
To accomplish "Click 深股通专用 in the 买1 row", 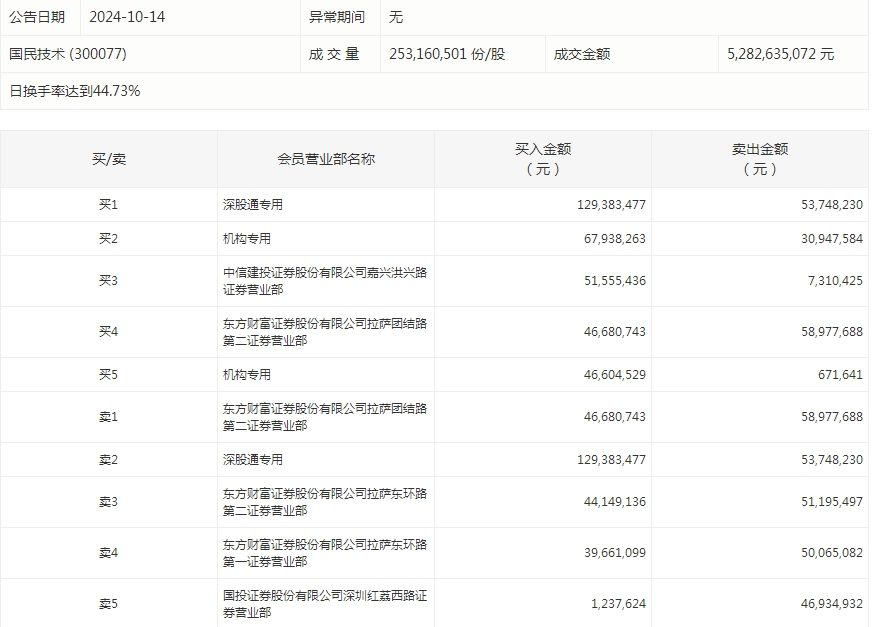I will [x=252, y=205].
